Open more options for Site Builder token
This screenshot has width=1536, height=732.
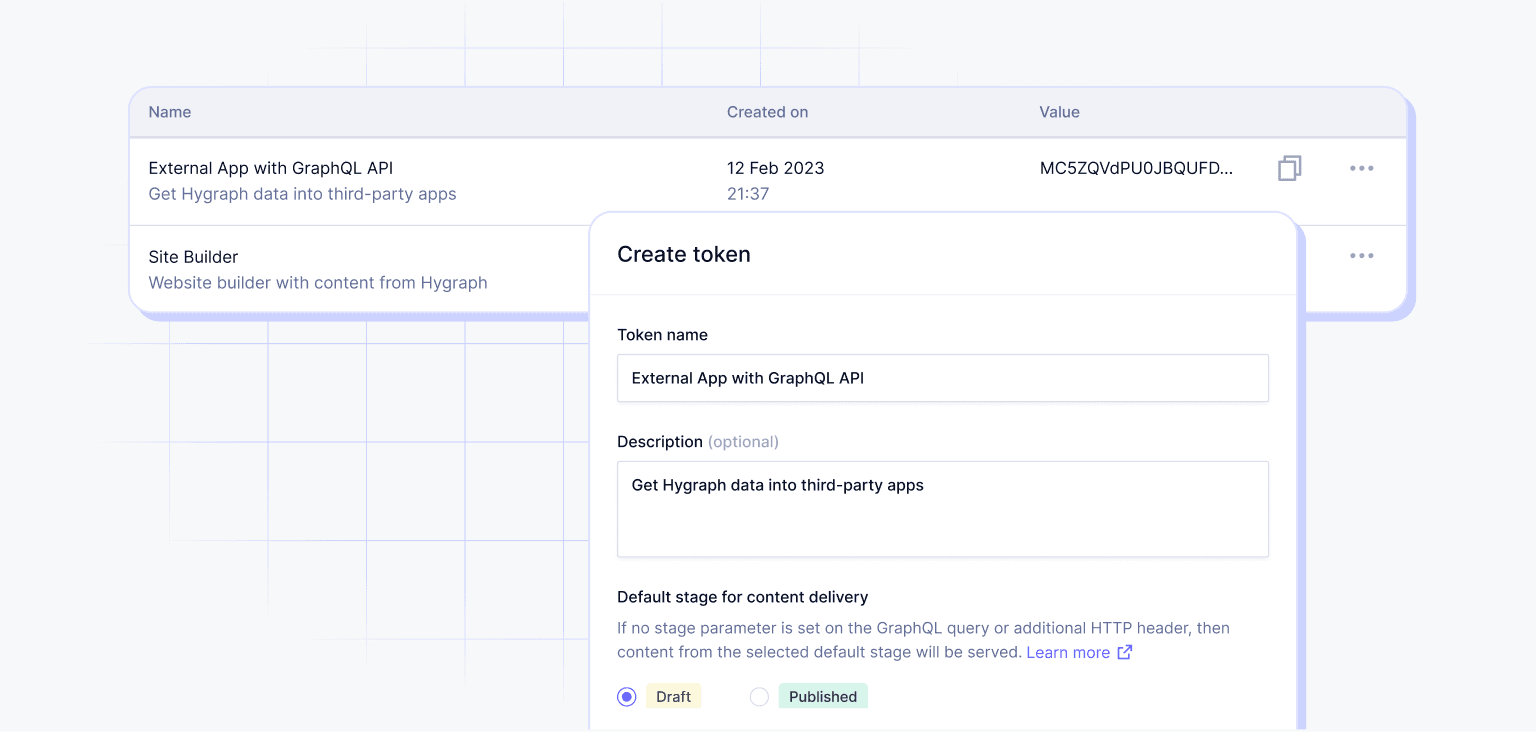(1361, 256)
